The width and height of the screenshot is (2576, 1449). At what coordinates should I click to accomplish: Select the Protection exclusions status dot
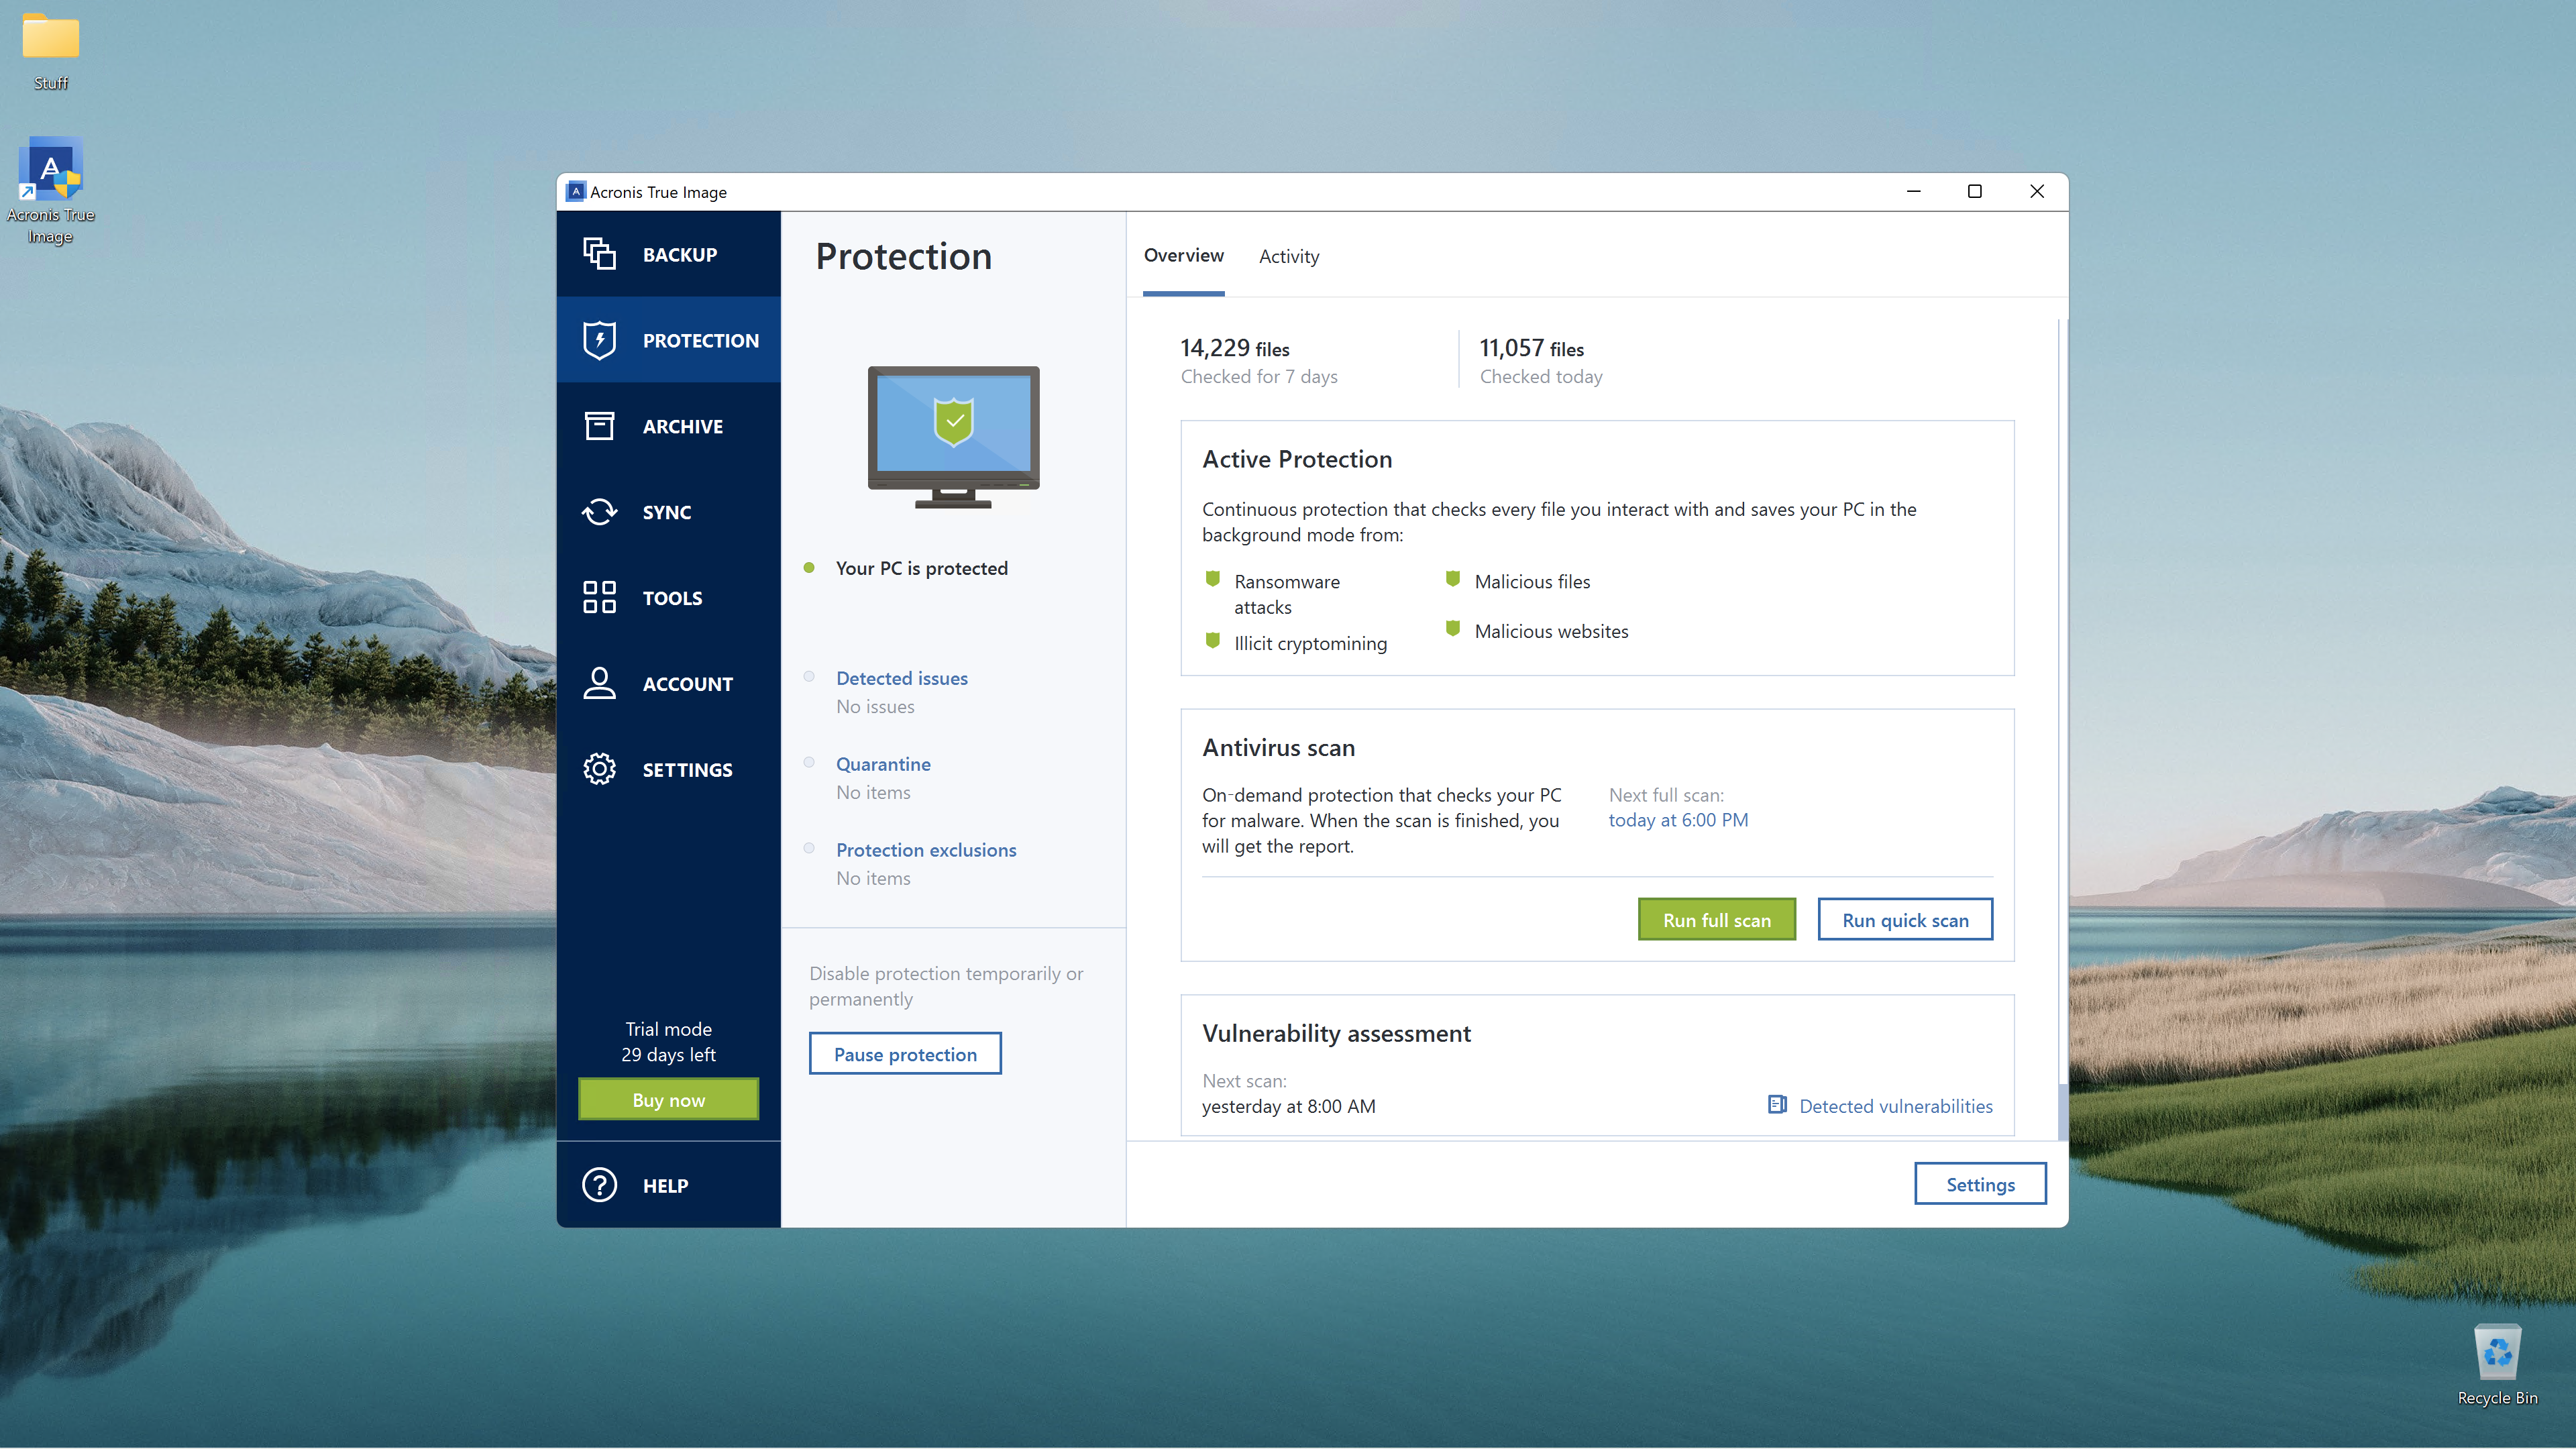(x=809, y=848)
